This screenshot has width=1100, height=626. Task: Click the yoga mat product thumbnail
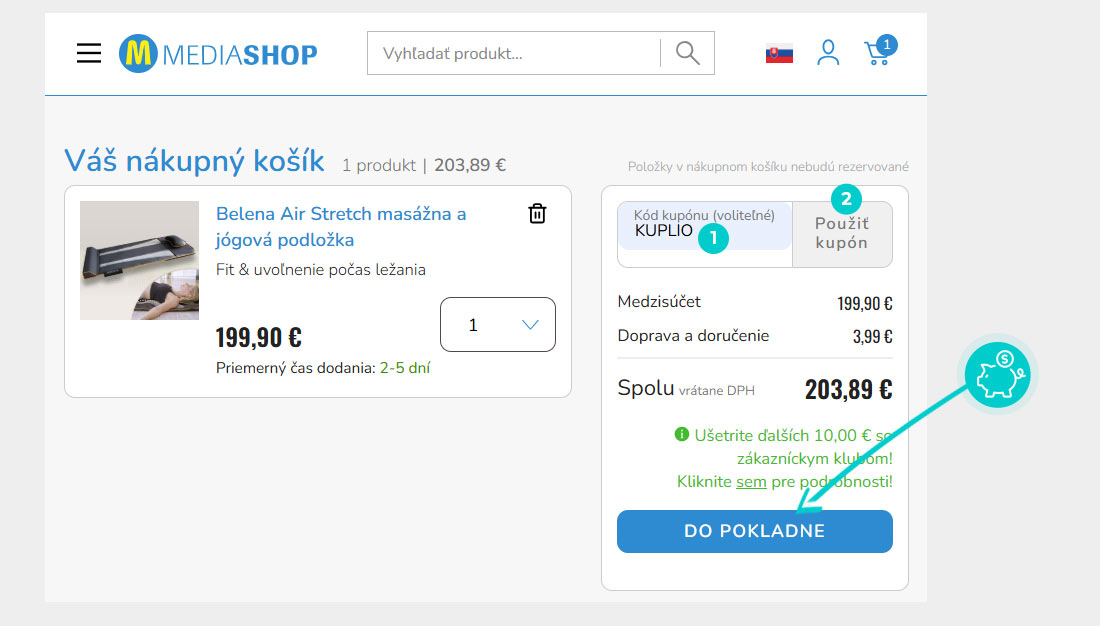[x=140, y=260]
